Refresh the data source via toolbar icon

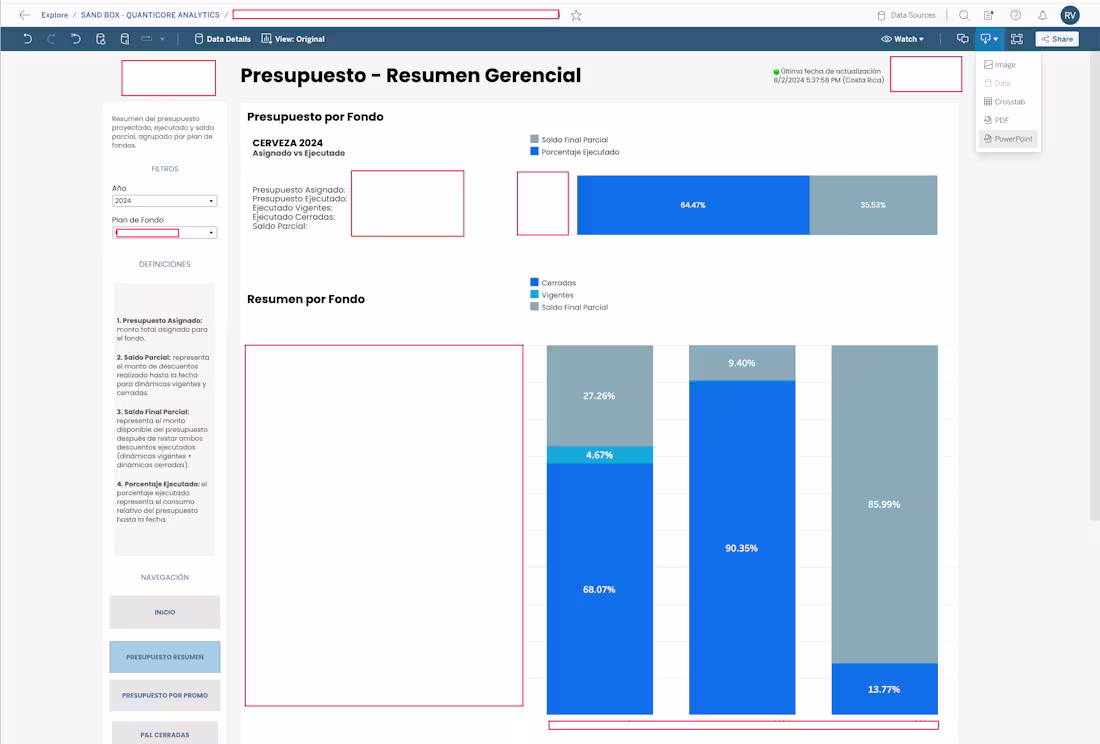click(100, 38)
